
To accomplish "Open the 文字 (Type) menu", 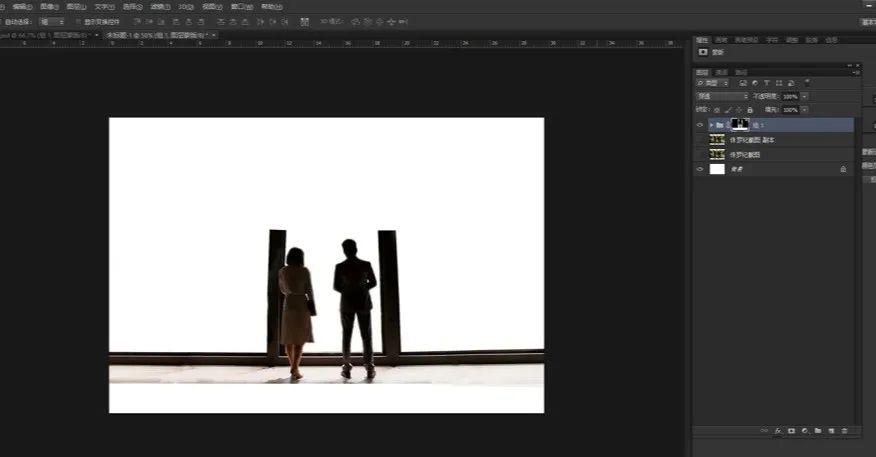I will [x=104, y=7].
